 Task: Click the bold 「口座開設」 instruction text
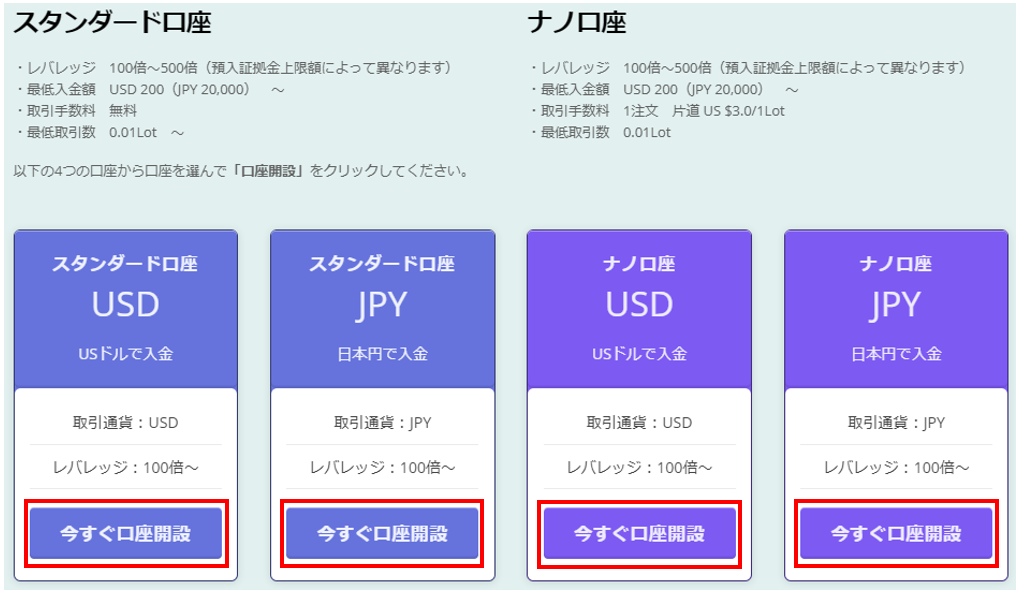pos(268,171)
